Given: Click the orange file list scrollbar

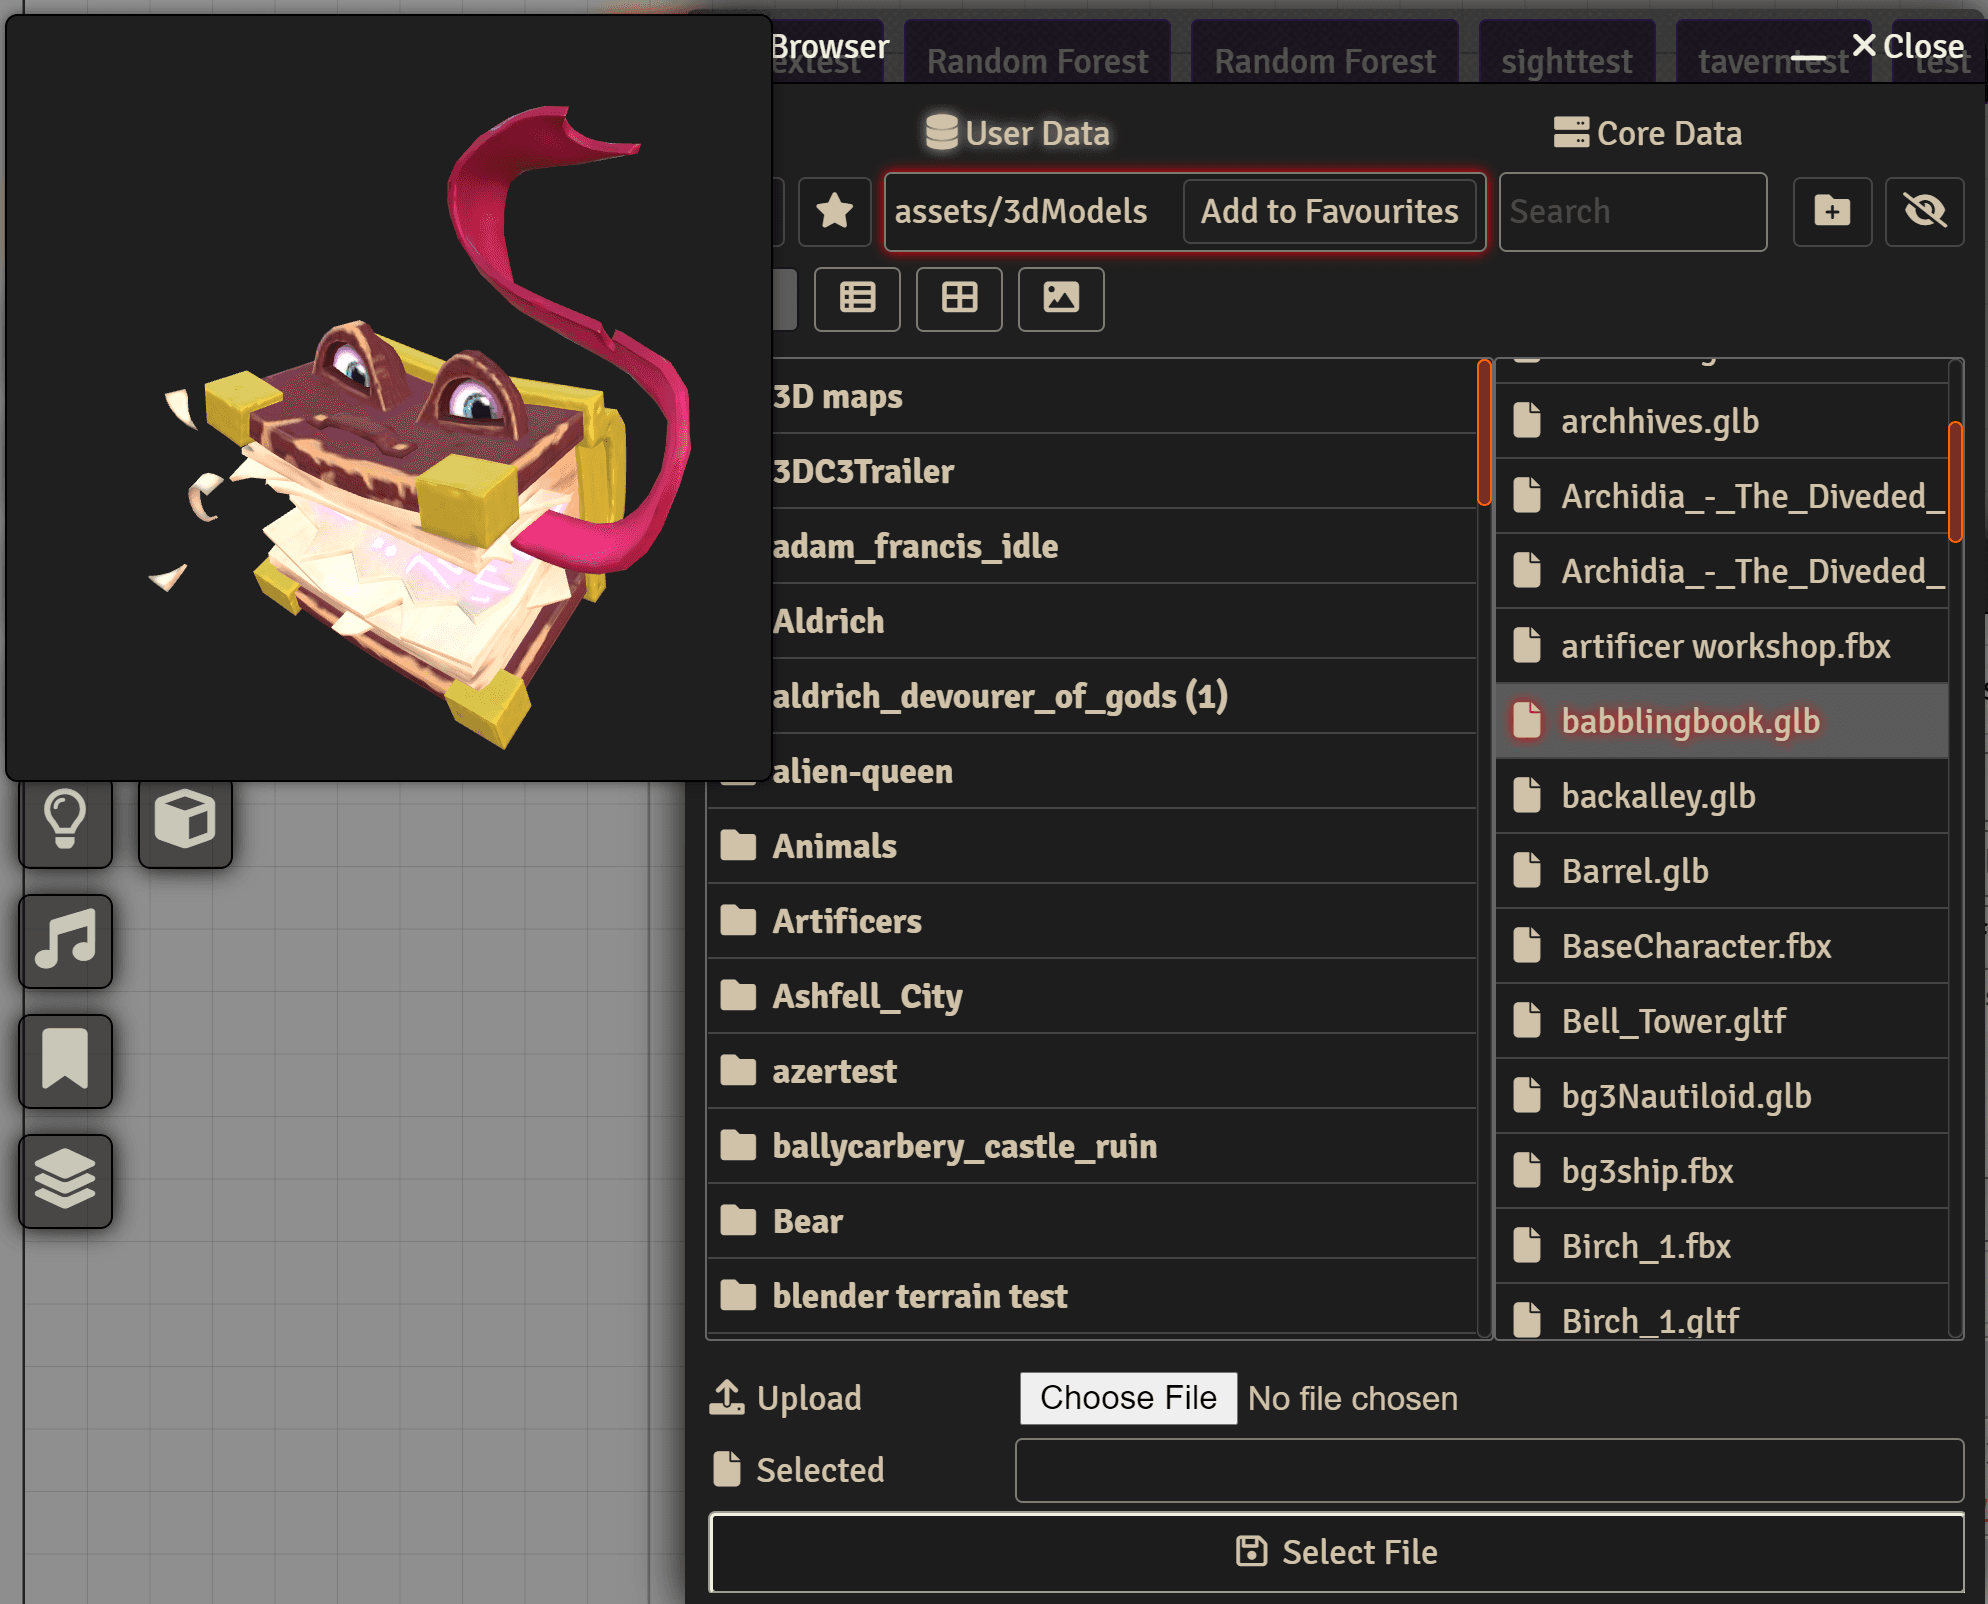Looking at the screenshot, I should [1954, 482].
